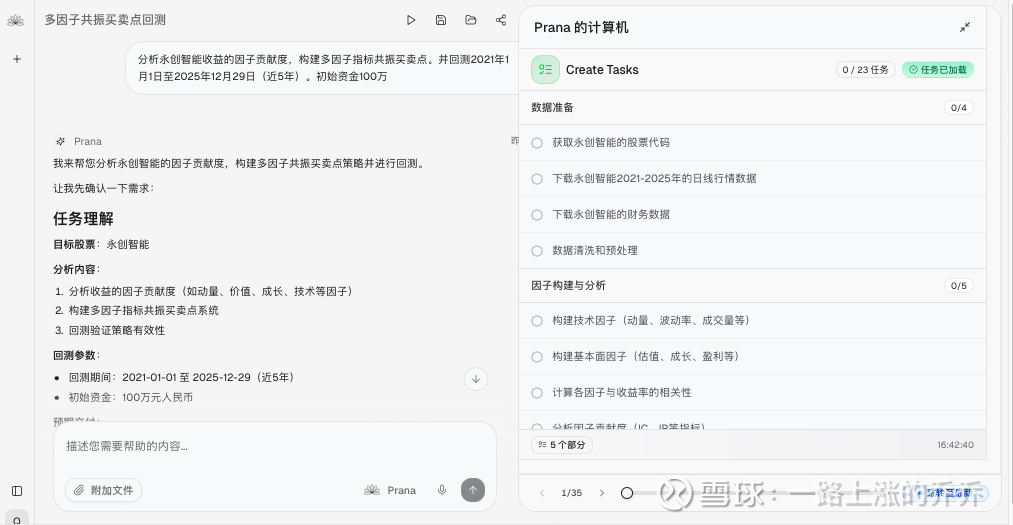Image resolution: width=1013 pixels, height=525 pixels.
Task: Go to next step arrow
Action: pyautogui.click(x=601, y=493)
